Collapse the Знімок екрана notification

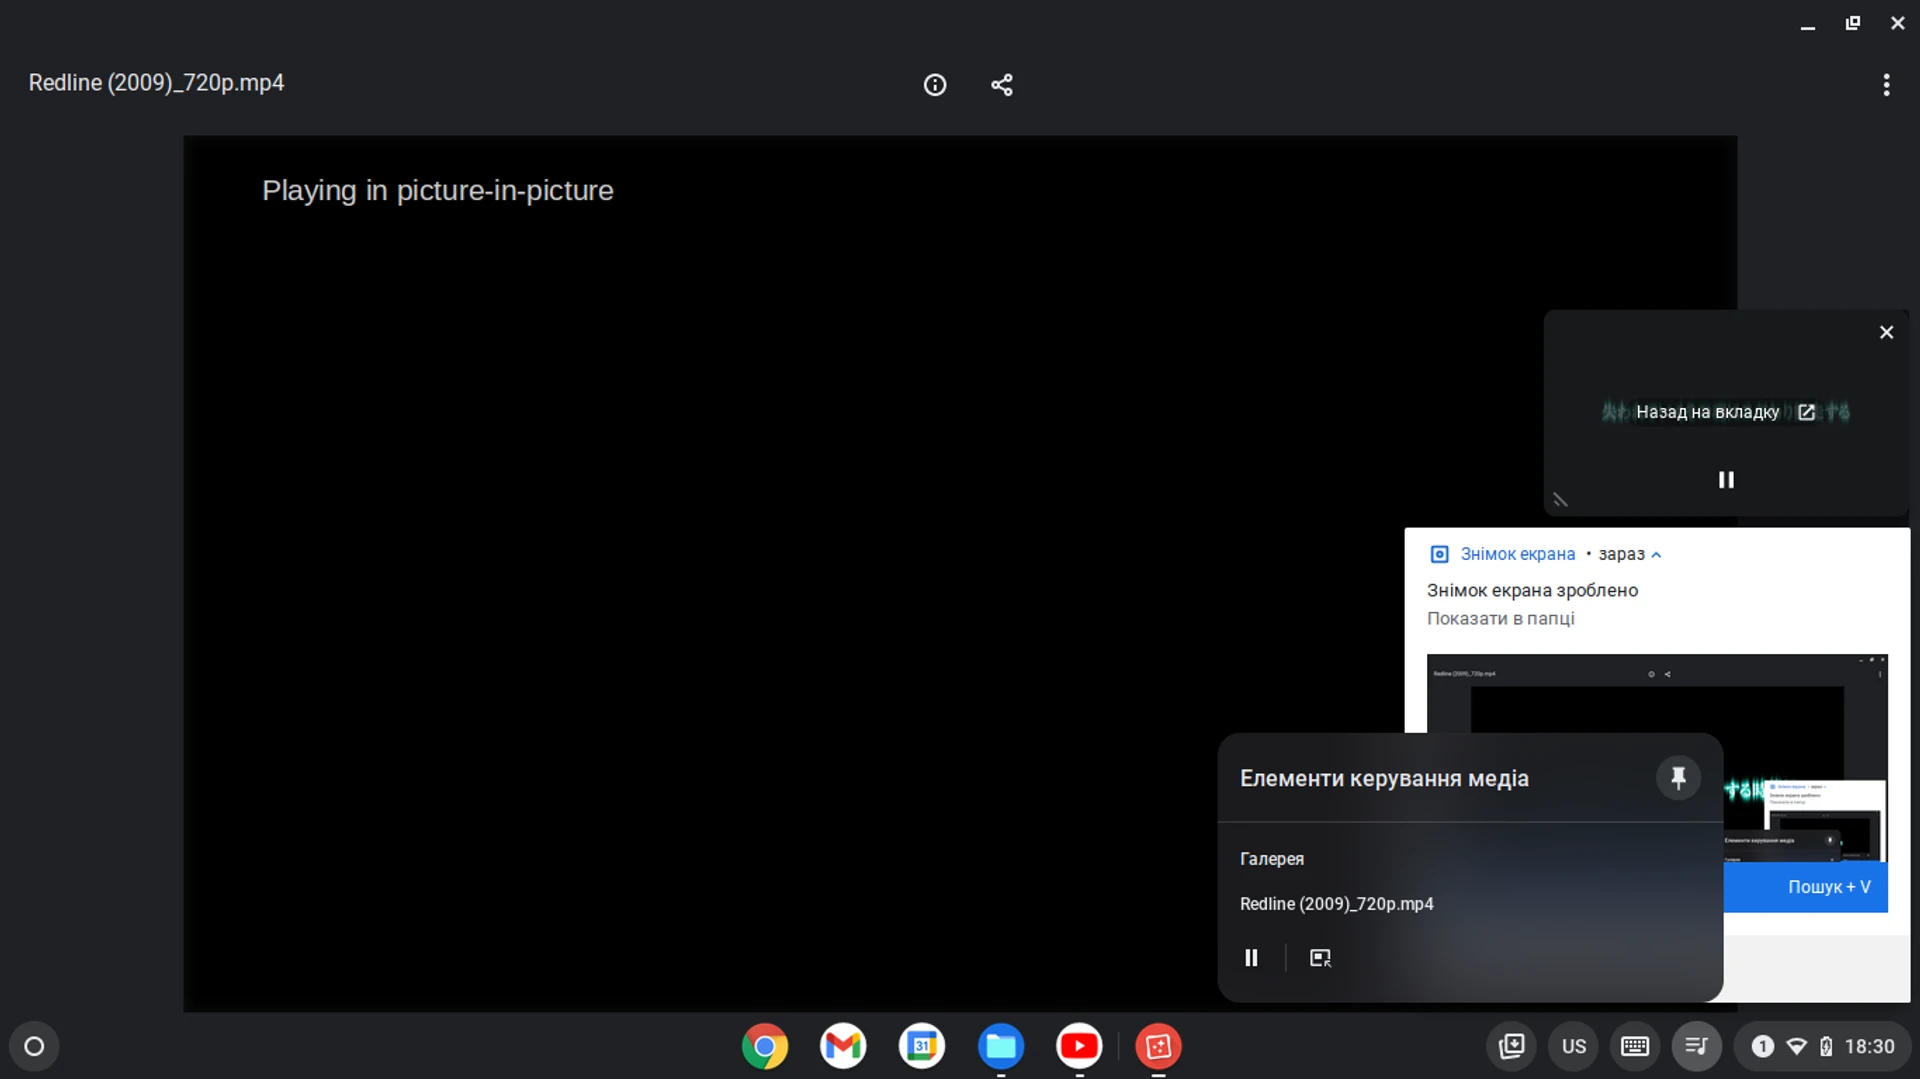point(1657,554)
